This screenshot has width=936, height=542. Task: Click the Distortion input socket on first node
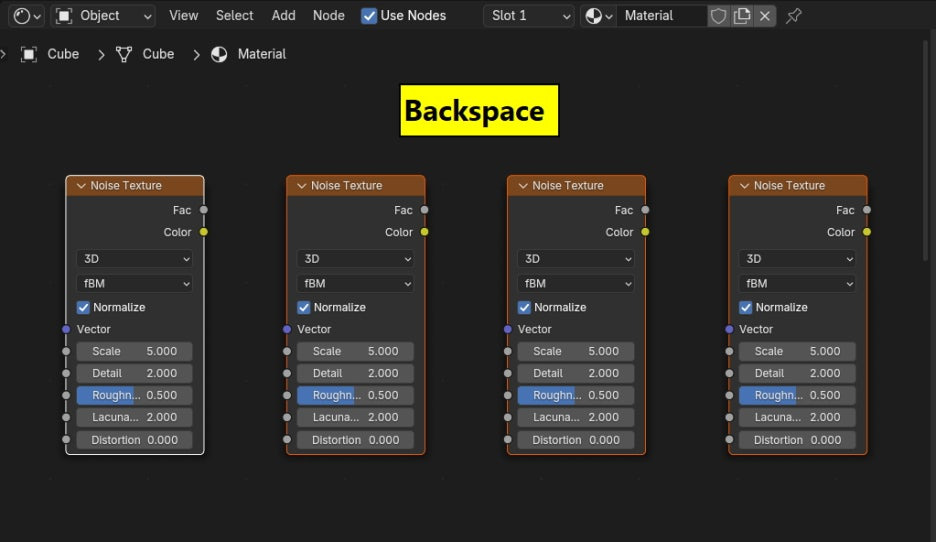pyautogui.click(x=66, y=439)
